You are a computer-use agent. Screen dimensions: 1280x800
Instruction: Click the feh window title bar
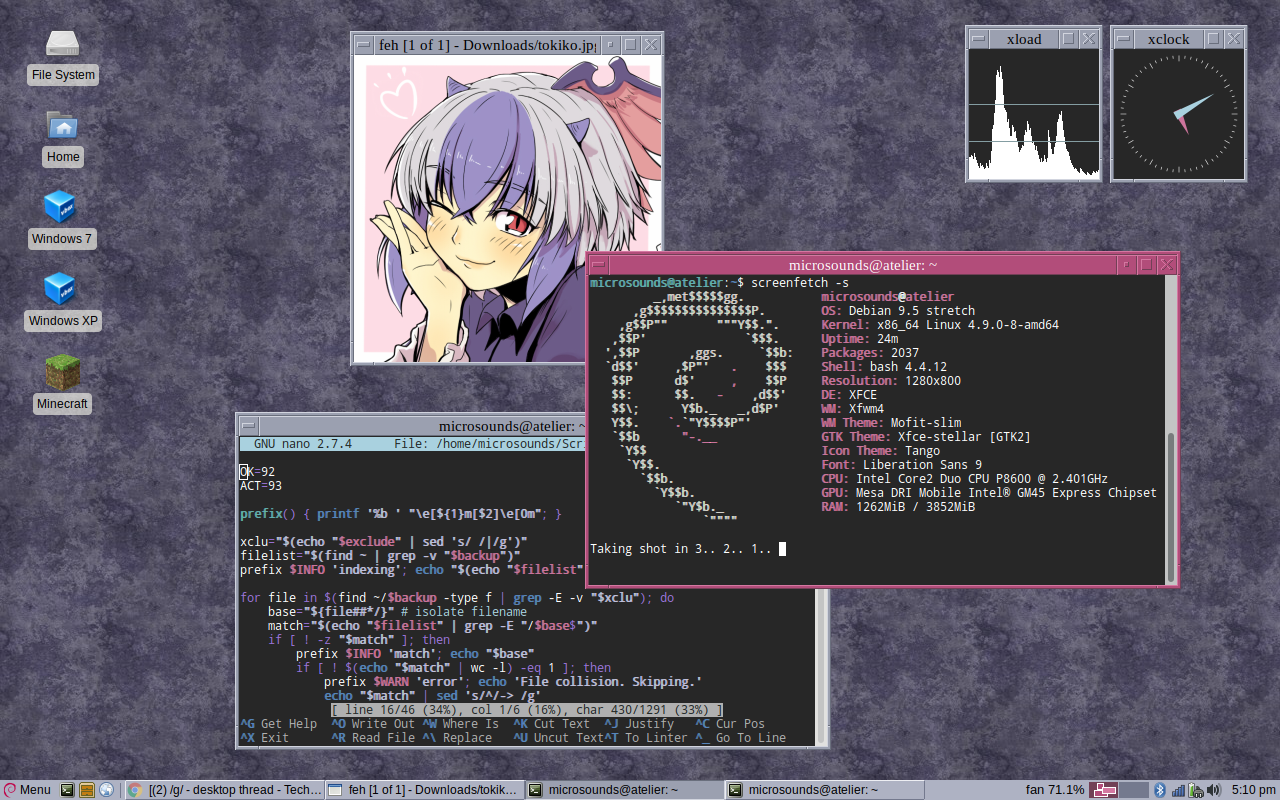(487, 45)
